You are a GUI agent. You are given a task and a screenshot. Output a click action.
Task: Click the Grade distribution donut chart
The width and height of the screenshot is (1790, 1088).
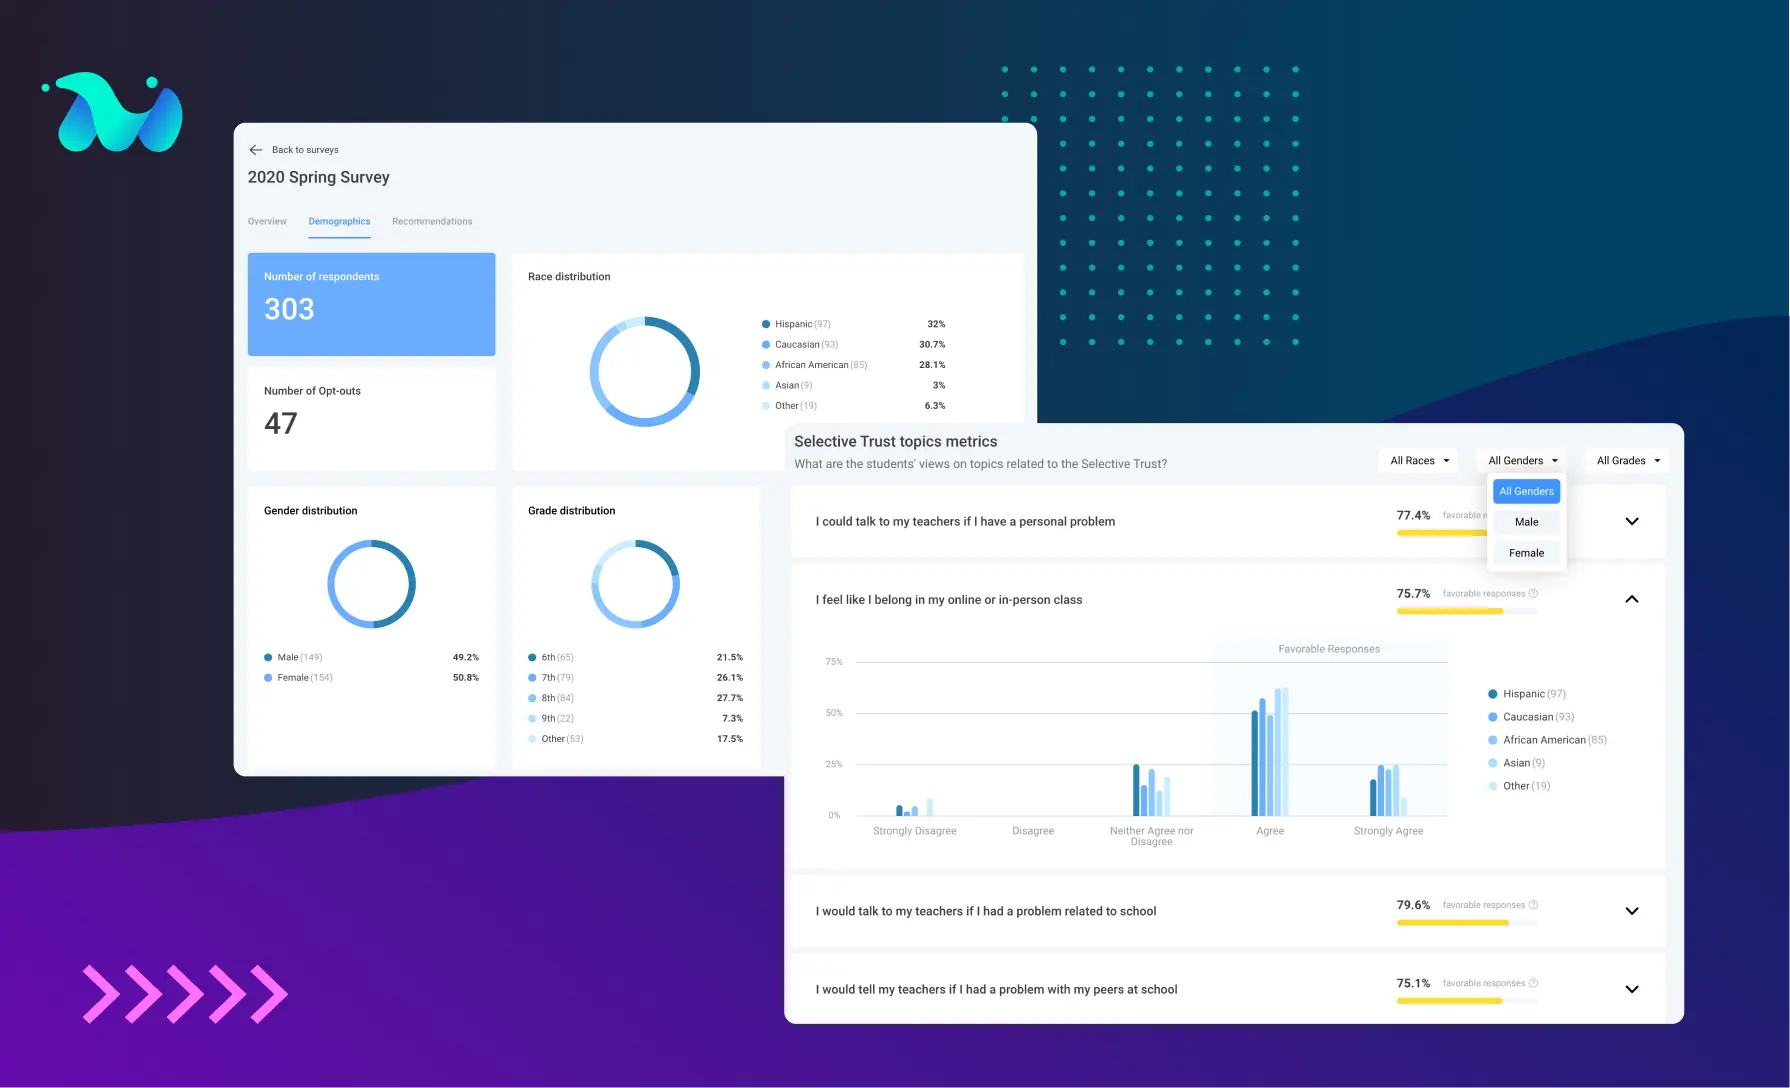[635, 584]
